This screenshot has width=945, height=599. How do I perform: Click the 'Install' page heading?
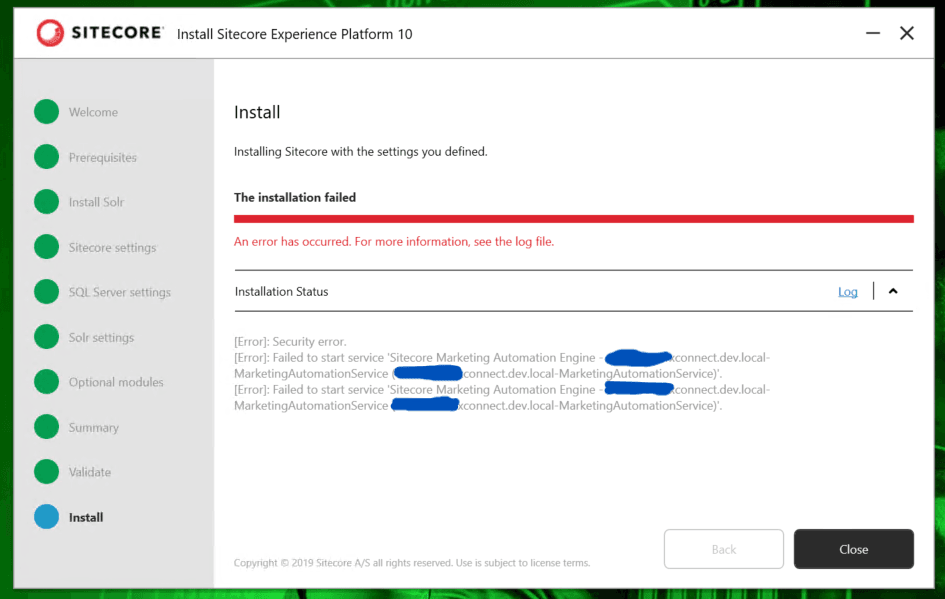257,113
